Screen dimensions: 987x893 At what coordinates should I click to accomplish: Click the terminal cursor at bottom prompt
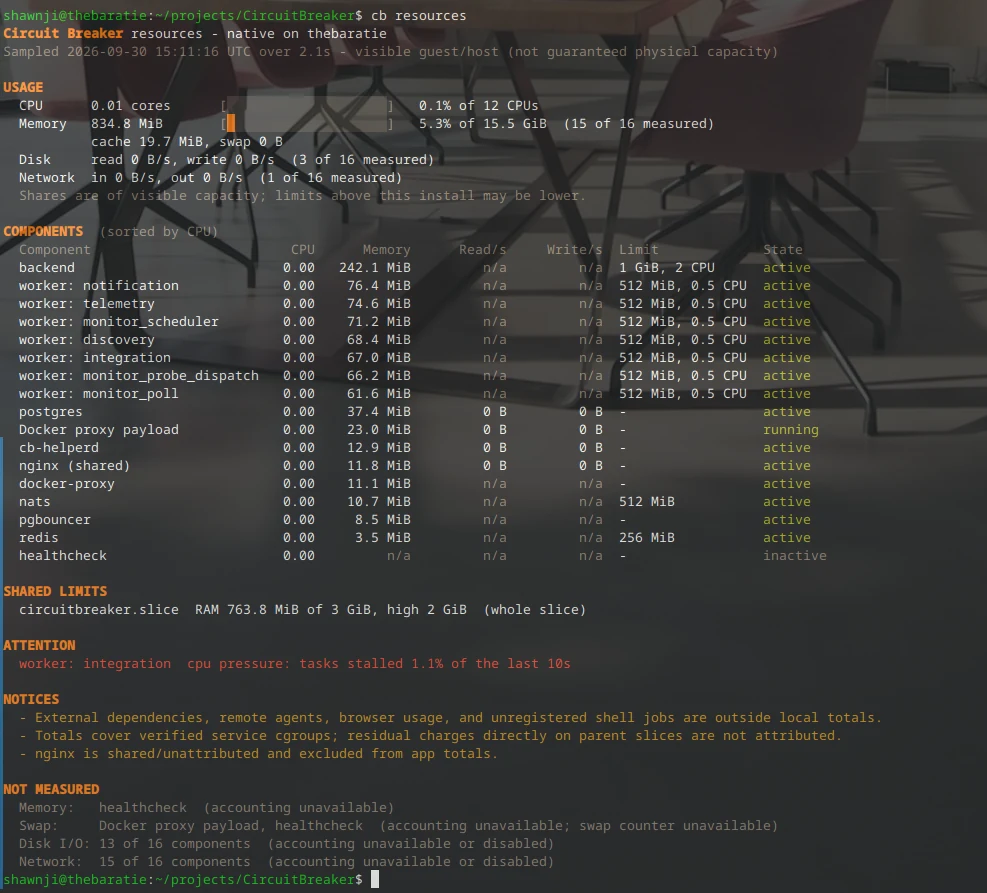pos(375,879)
